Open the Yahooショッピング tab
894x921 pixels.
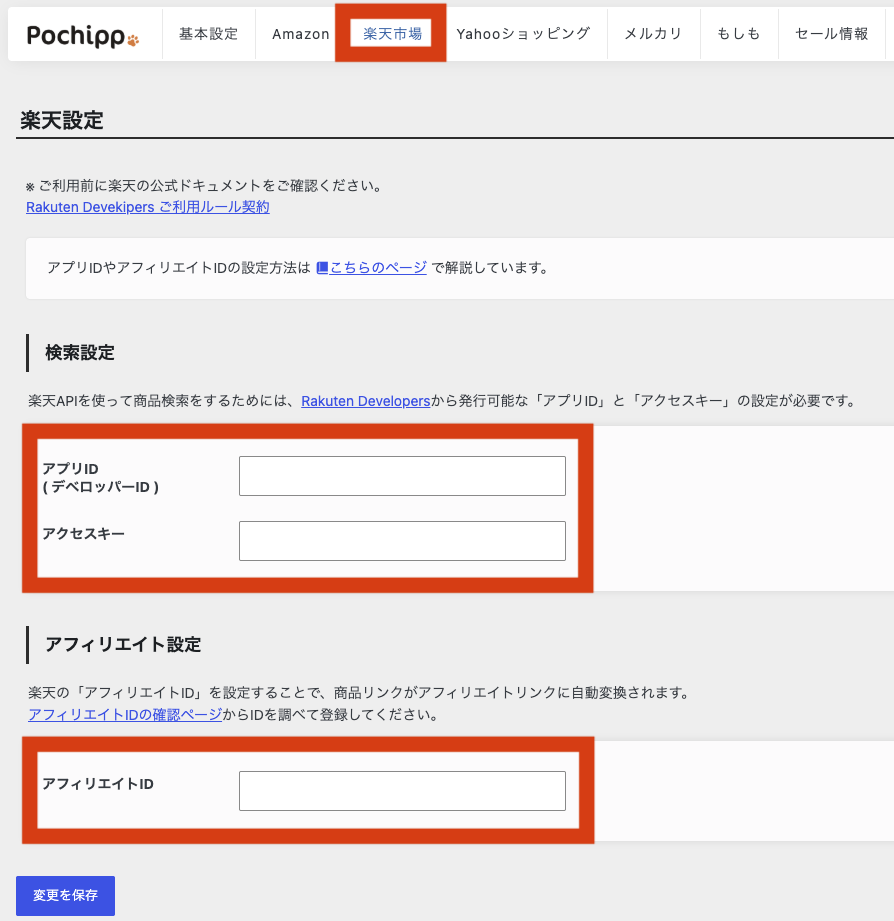523,33
